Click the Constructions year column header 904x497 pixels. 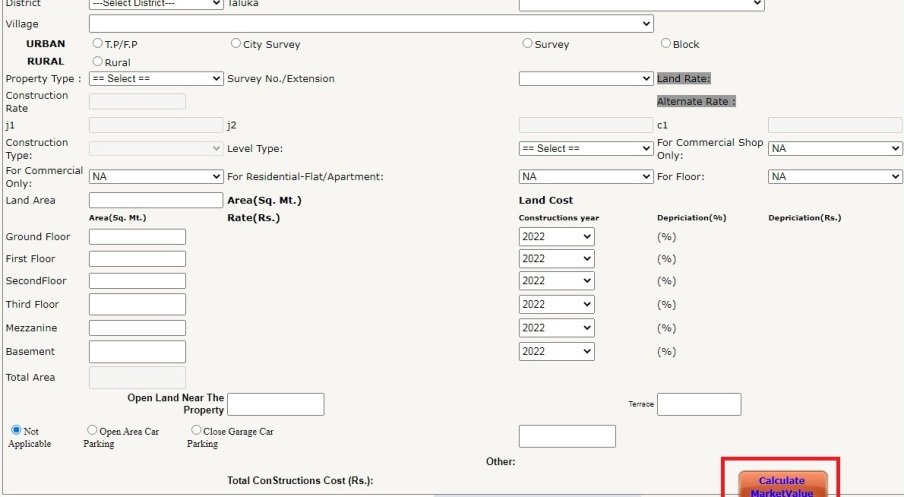(x=559, y=218)
